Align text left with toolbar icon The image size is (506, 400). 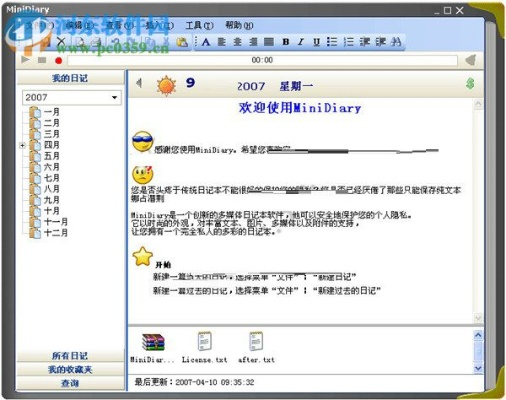click(222, 42)
